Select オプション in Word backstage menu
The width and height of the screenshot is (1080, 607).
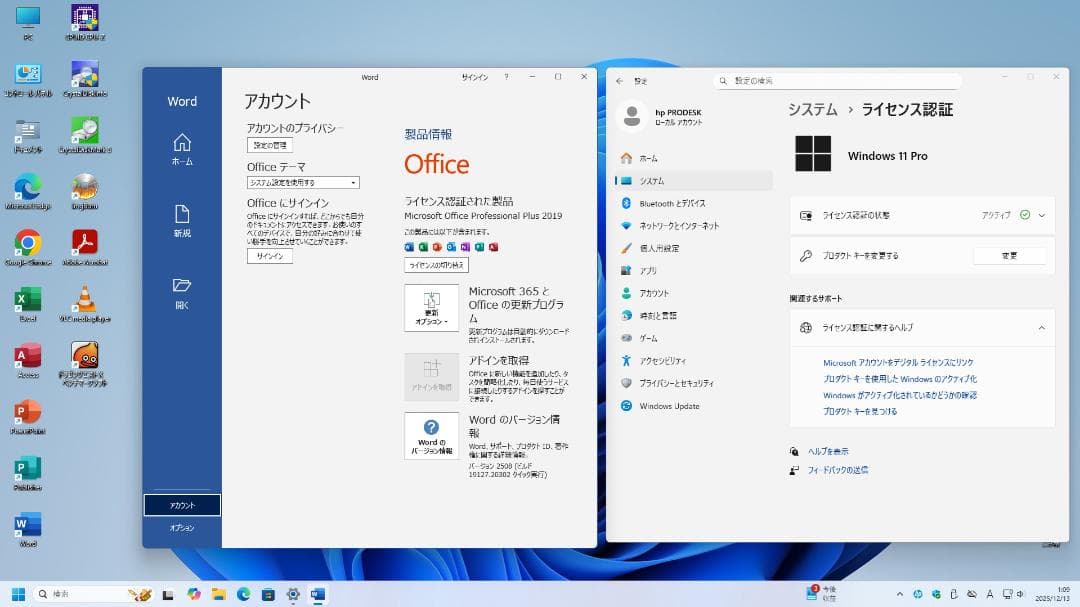(x=181, y=527)
